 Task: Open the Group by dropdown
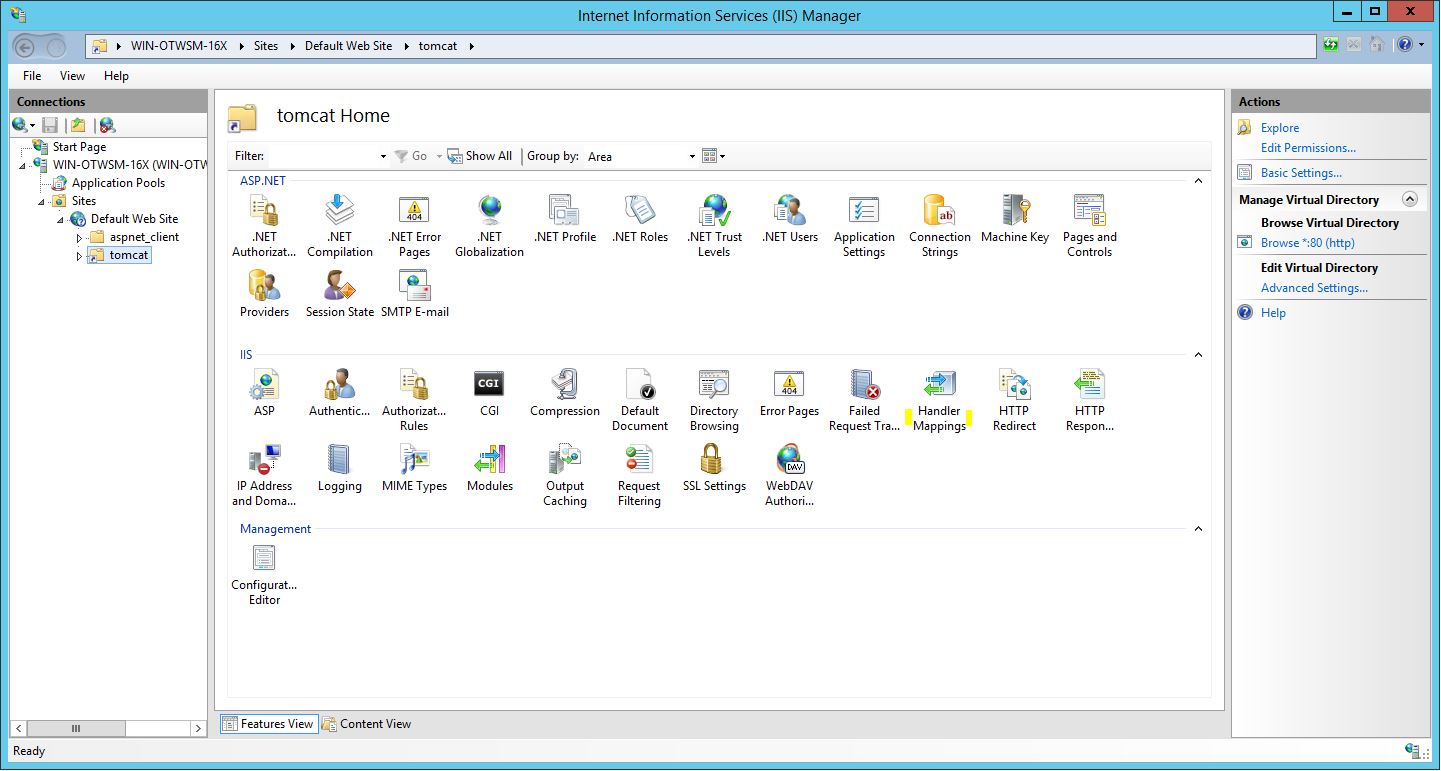[640, 156]
